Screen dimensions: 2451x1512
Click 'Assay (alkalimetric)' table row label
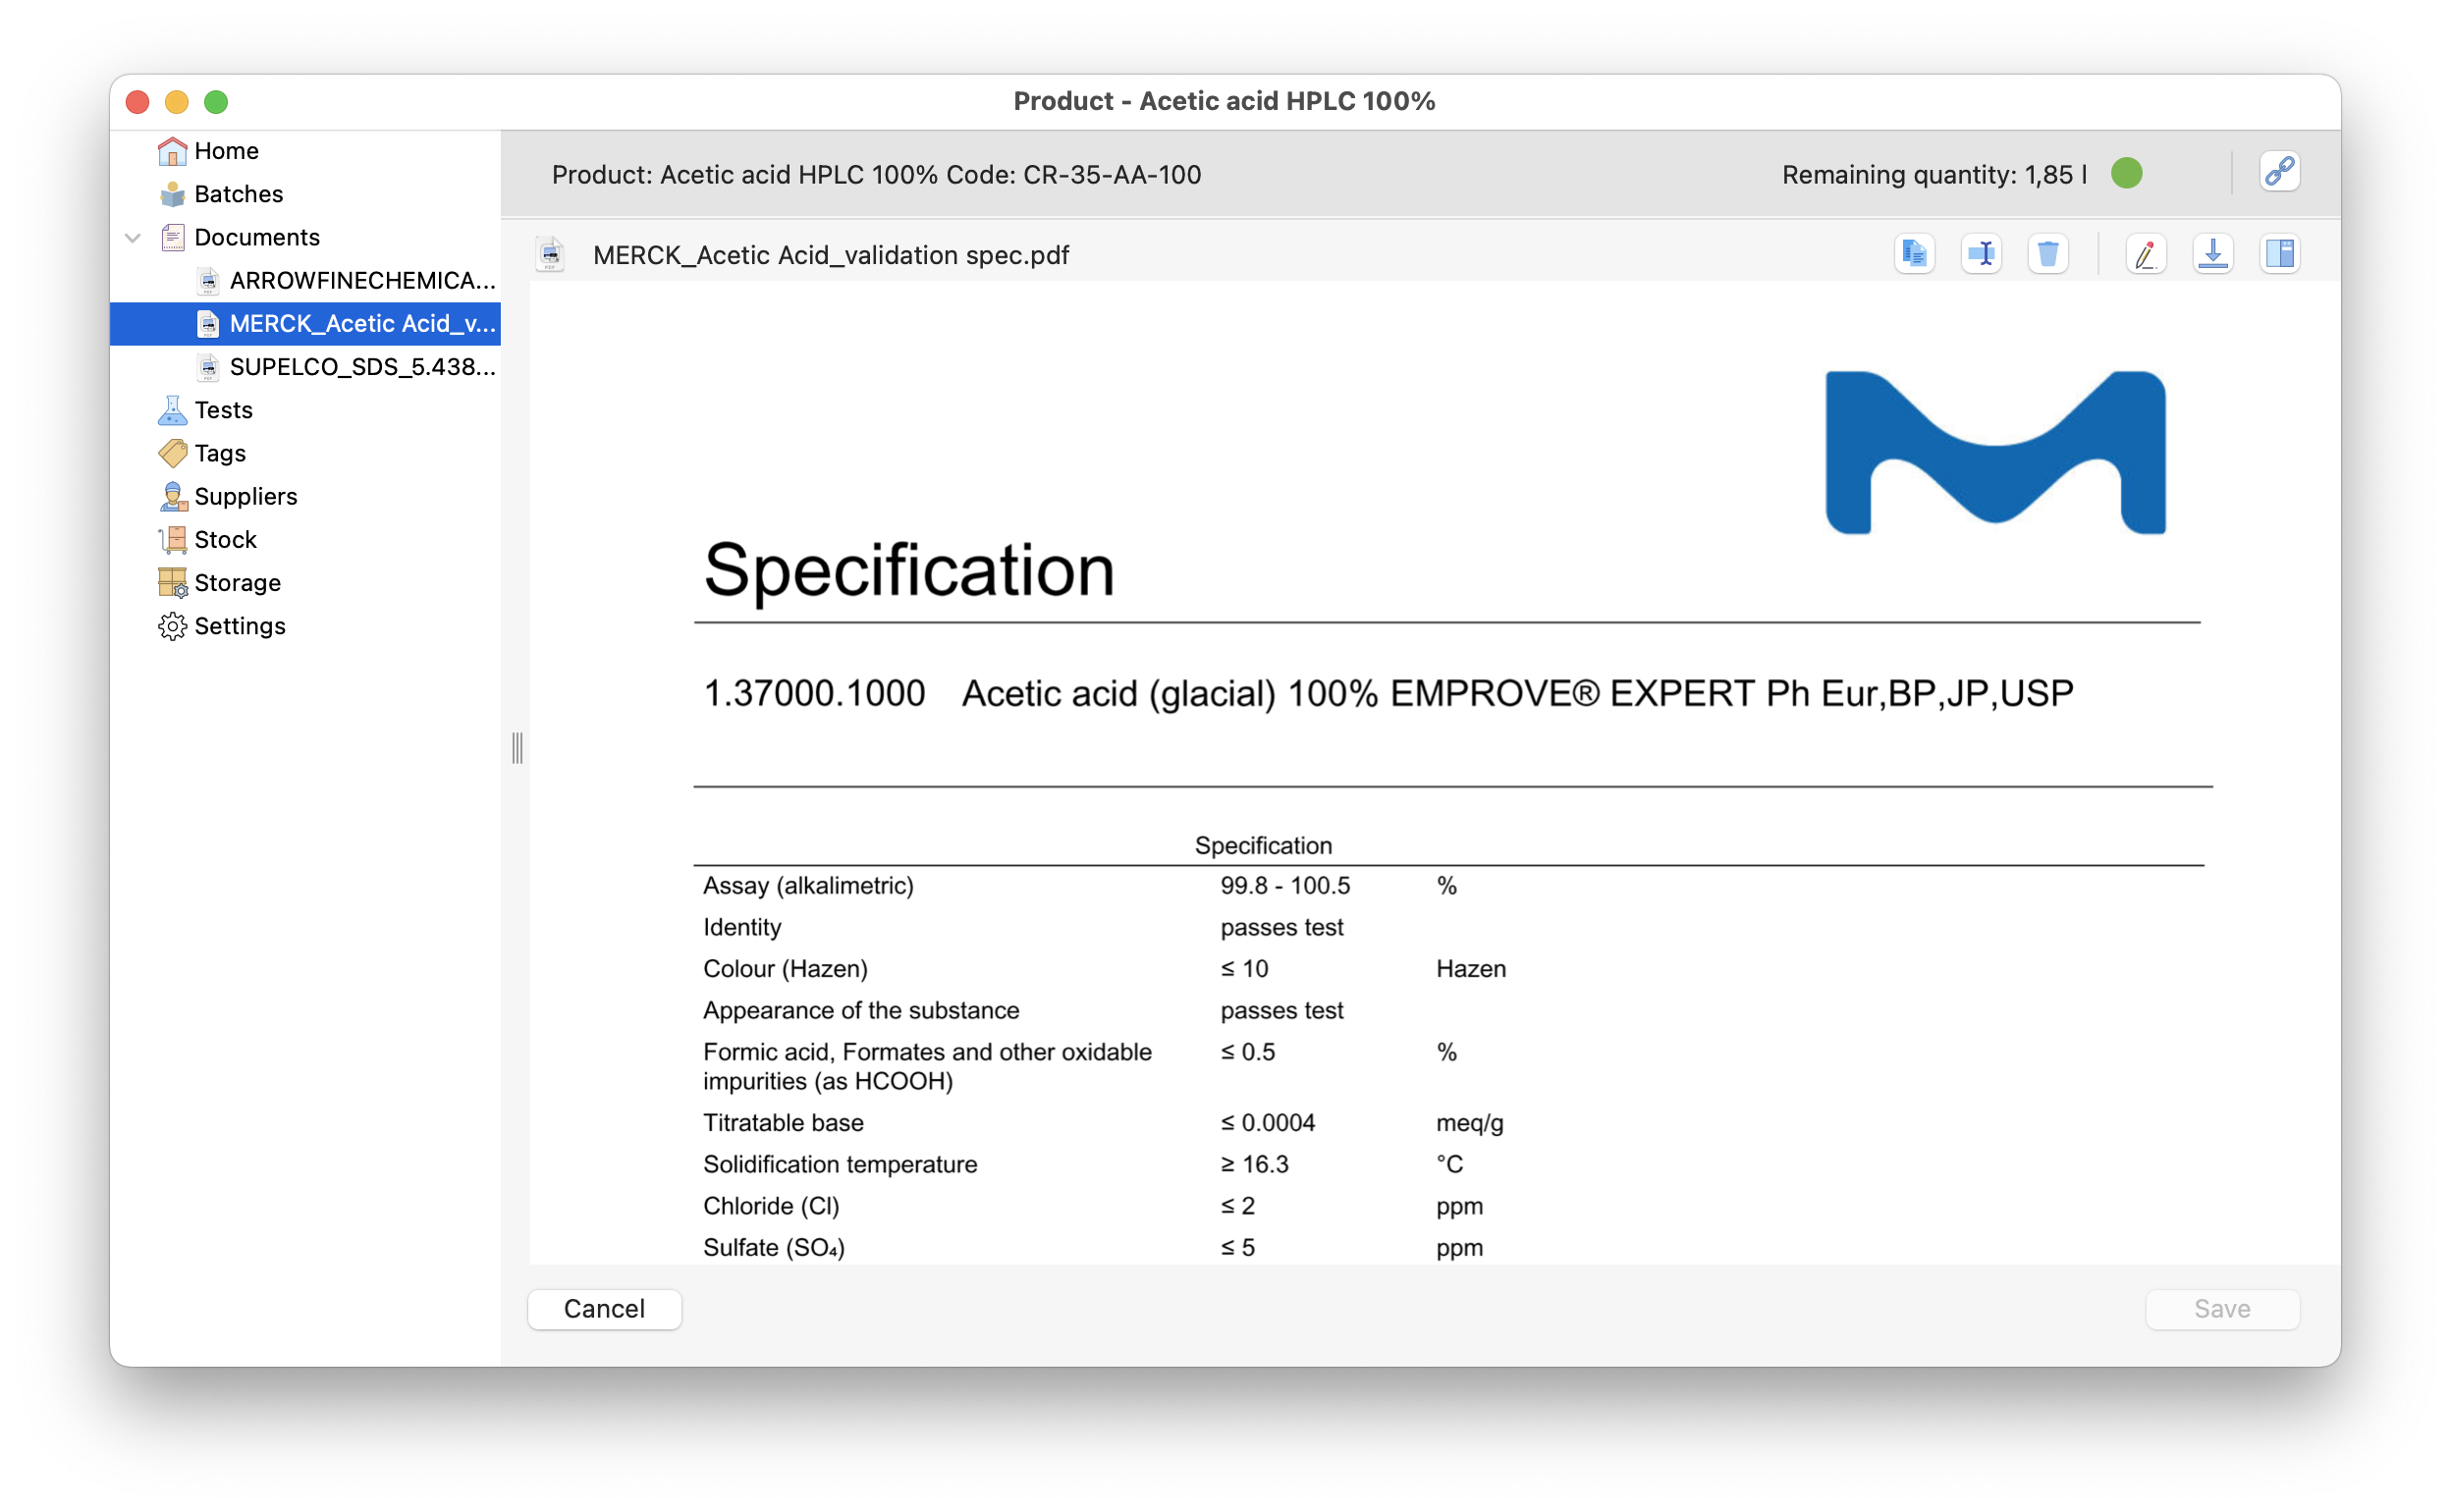pyautogui.click(x=808, y=886)
